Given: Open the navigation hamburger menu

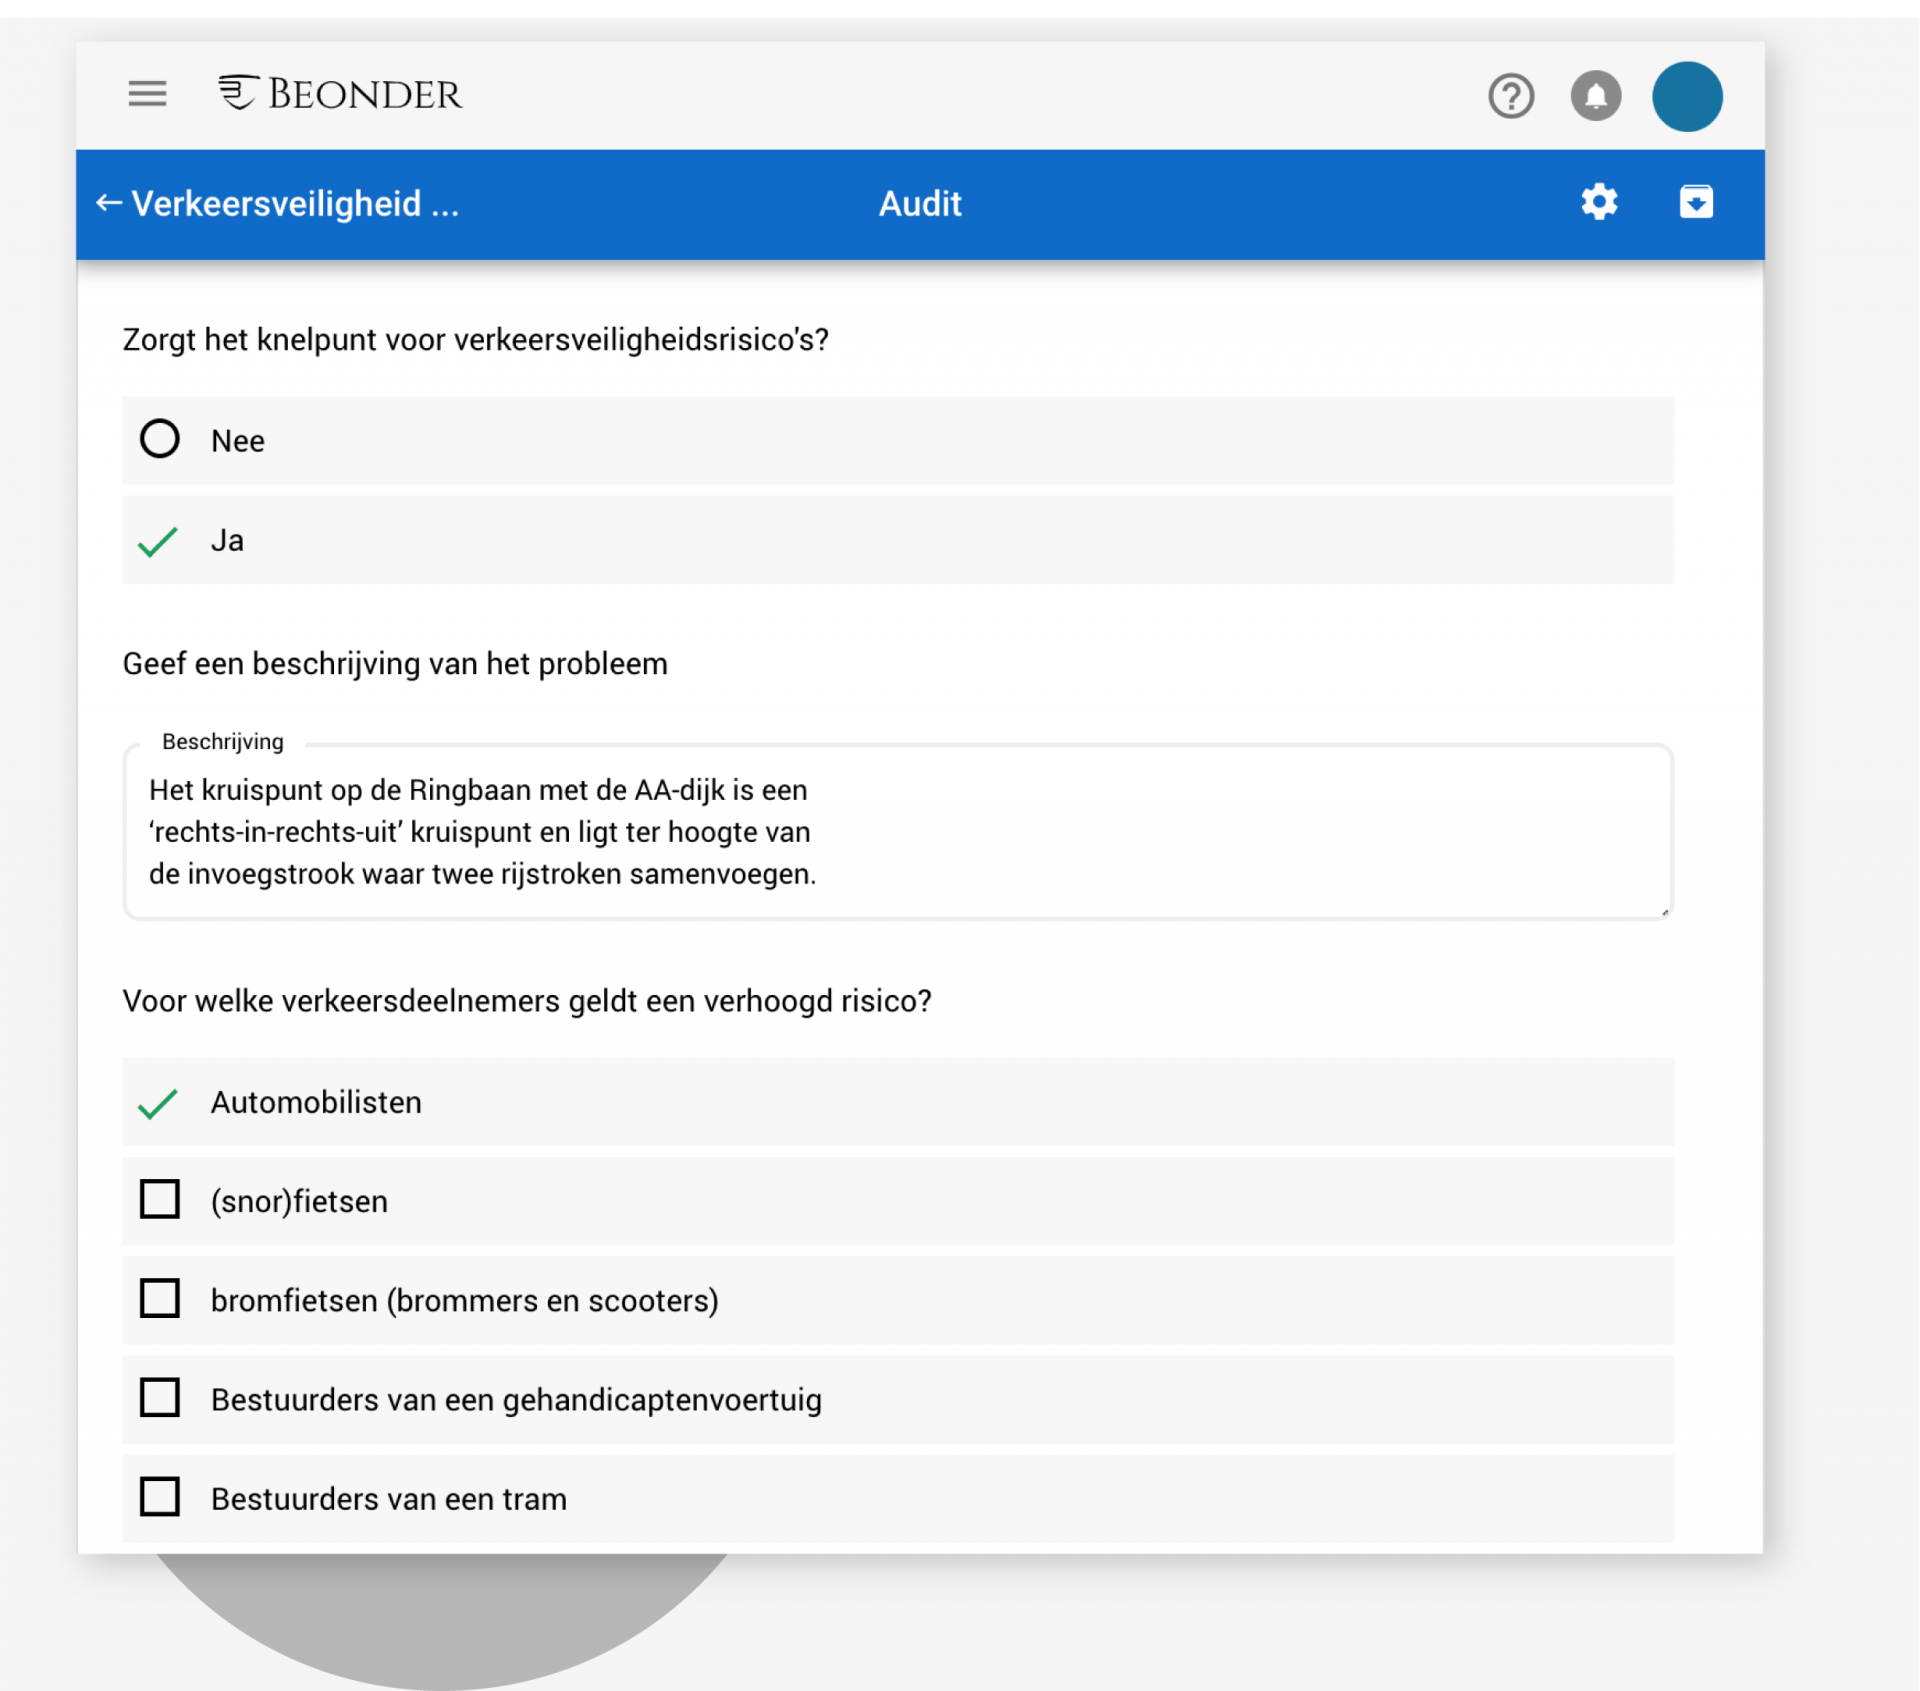Looking at the screenshot, I should point(146,94).
